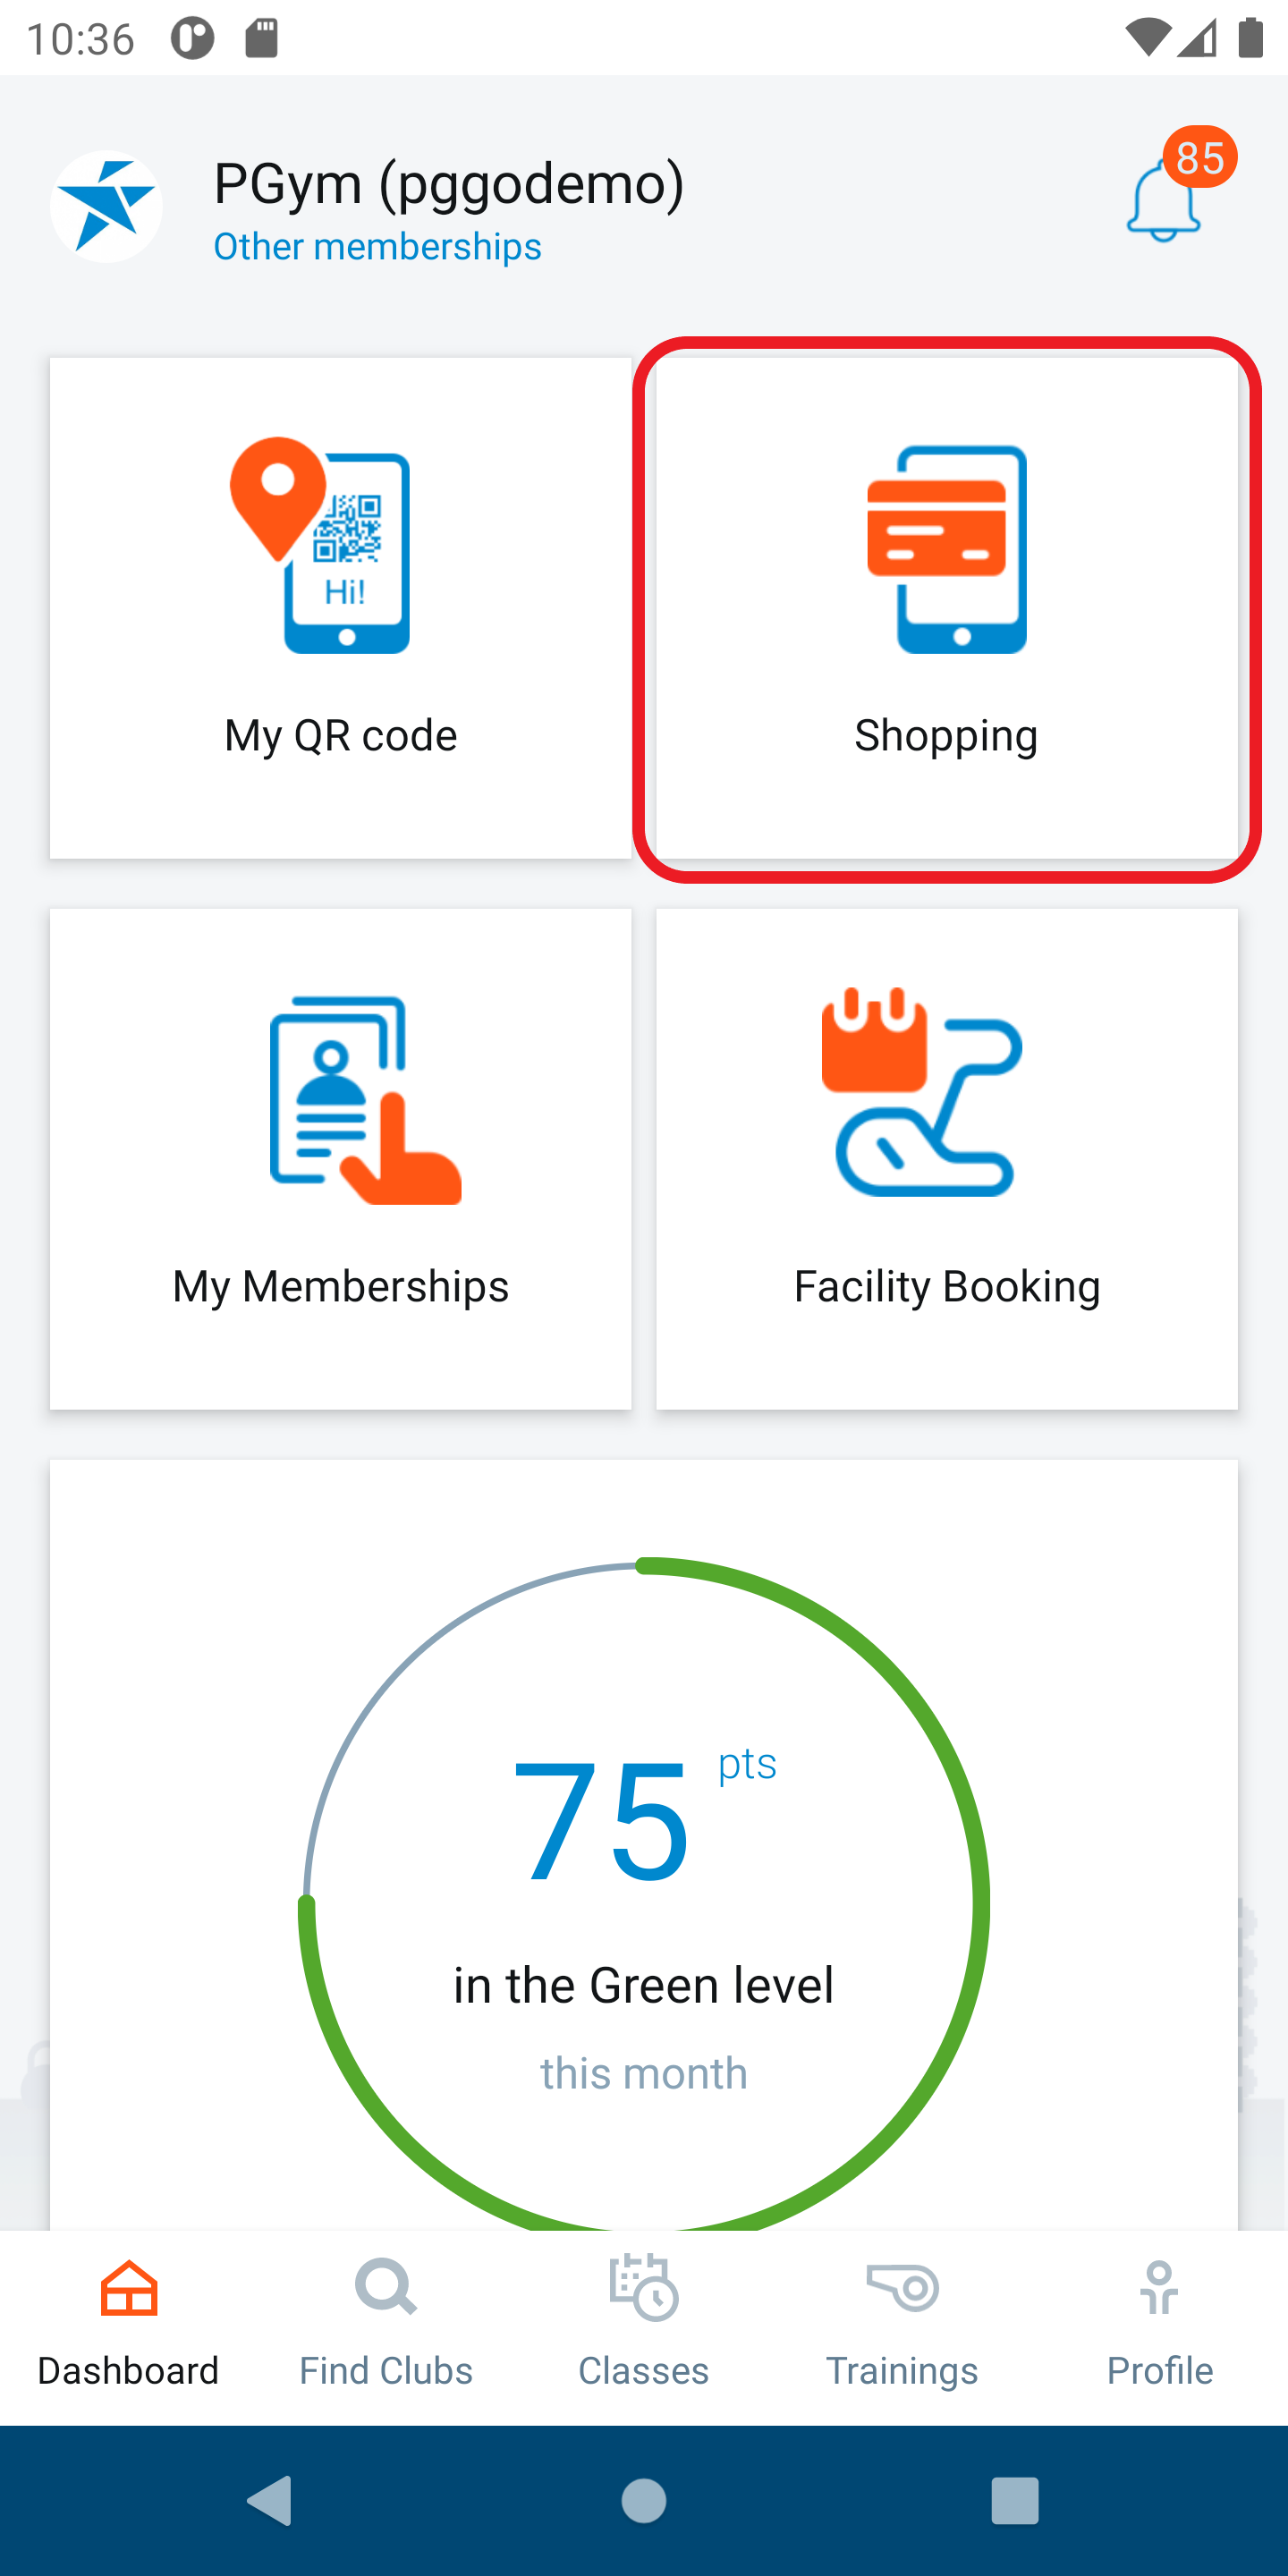Open the Profile tab
1288x2576 pixels.
(1159, 2322)
